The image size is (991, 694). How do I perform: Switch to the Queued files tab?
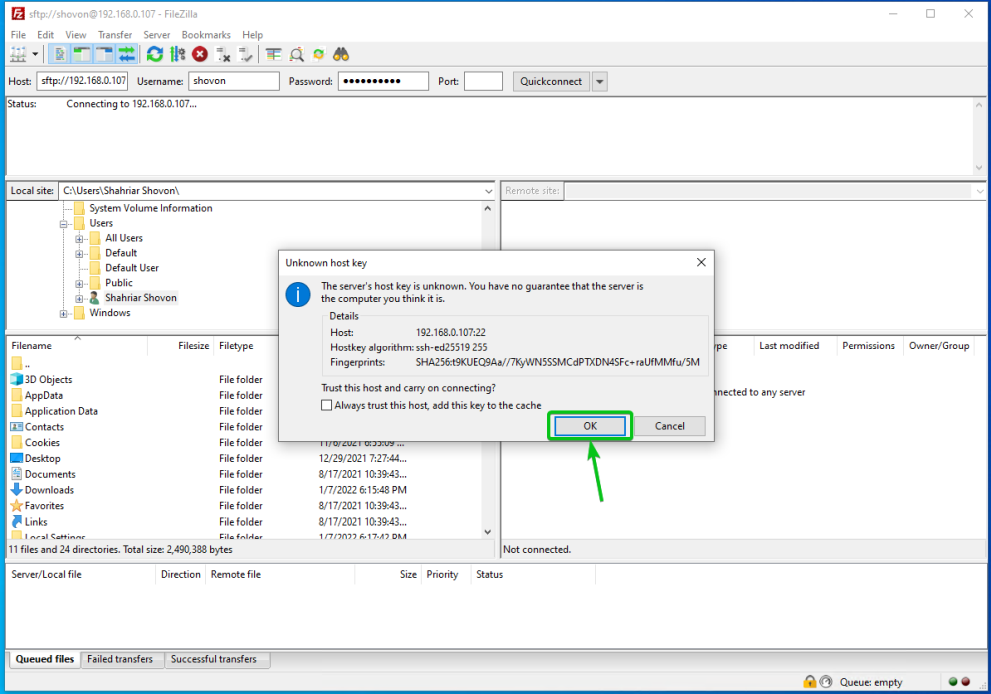point(44,659)
